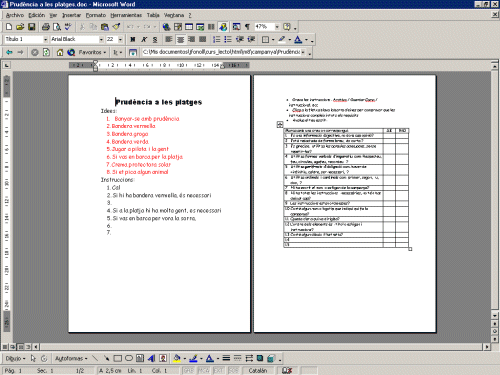Click the document path address field

click(221, 52)
